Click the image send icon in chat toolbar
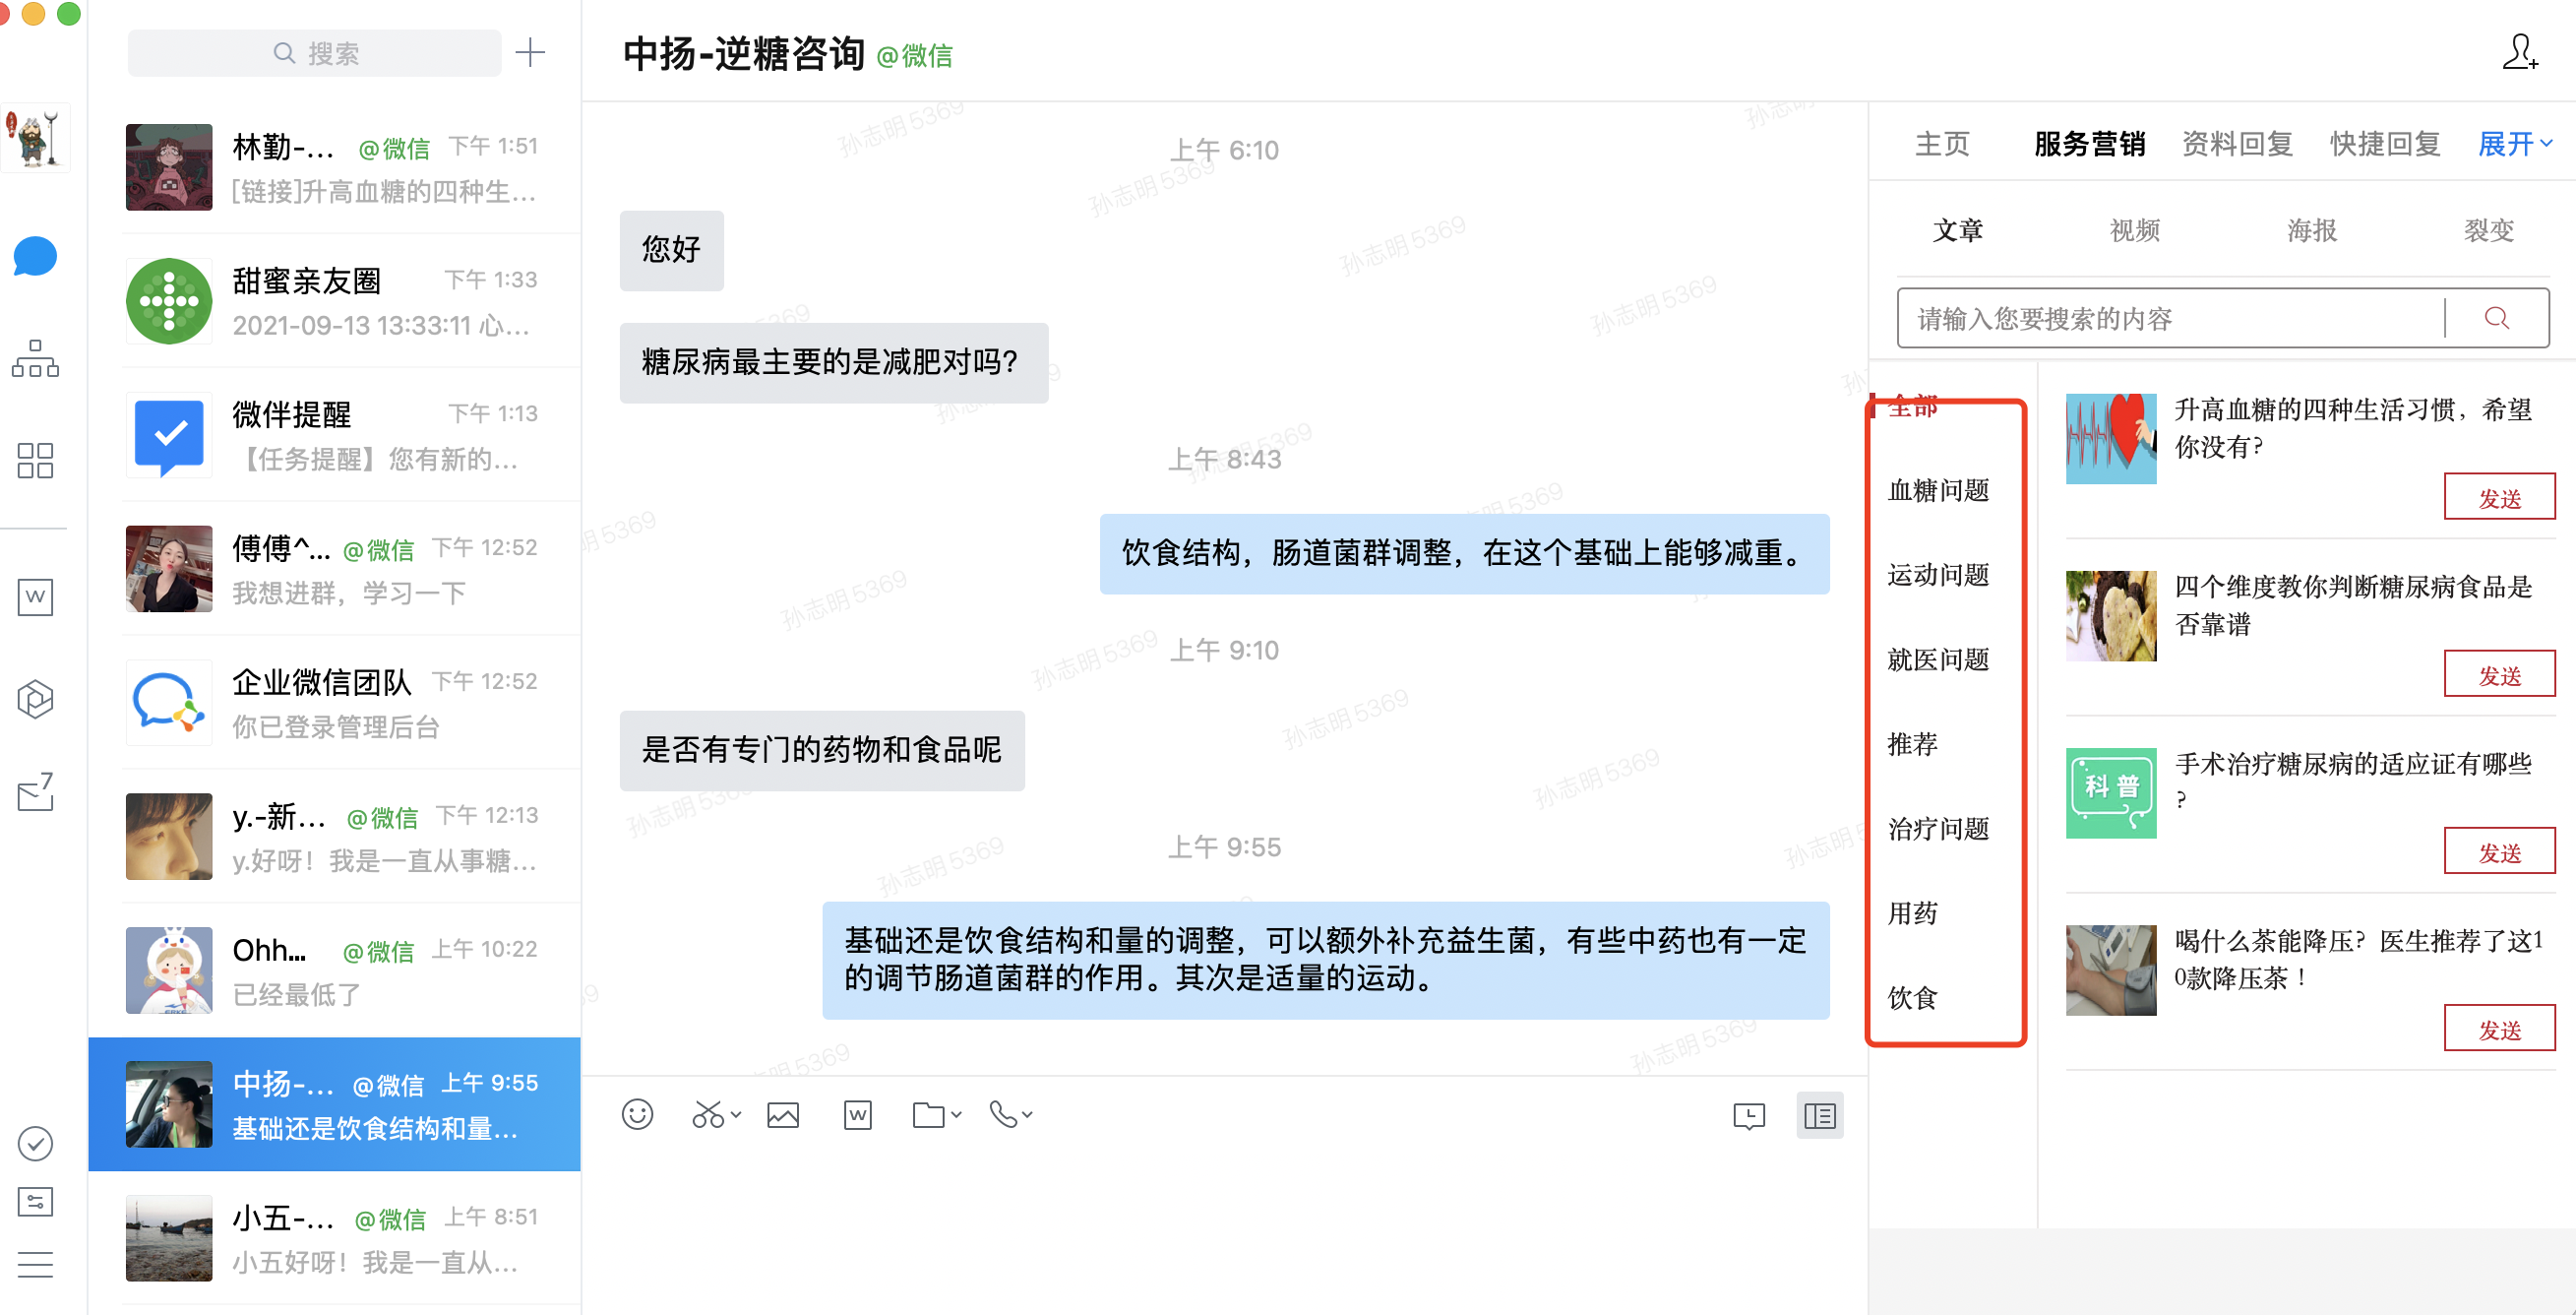This screenshot has height=1315, width=2576. [x=783, y=1114]
